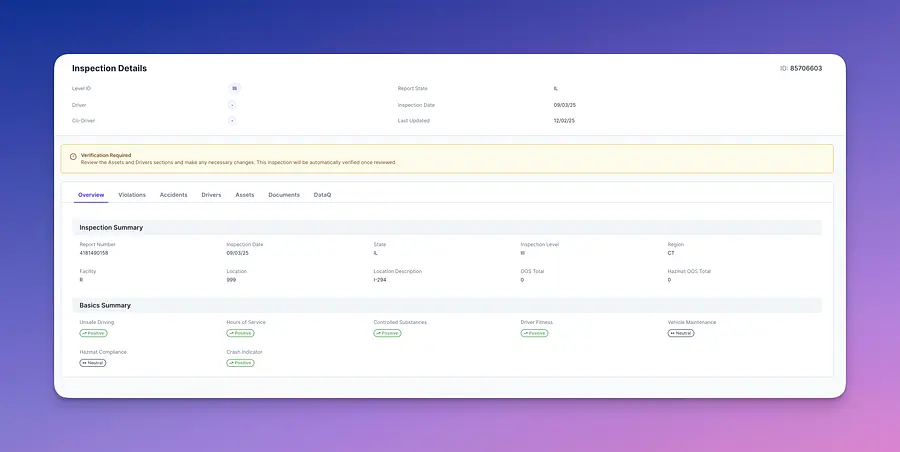Image resolution: width=900 pixels, height=452 pixels.
Task: Click the Controlled Substances label
Action: click(x=400, y=322)
